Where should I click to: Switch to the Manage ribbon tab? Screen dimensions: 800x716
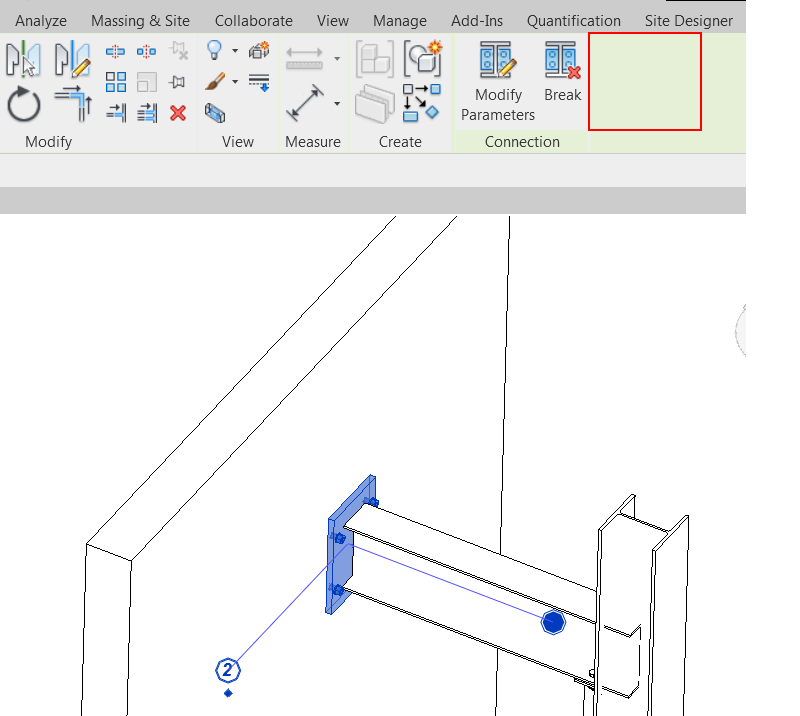[x=399, y=20]
